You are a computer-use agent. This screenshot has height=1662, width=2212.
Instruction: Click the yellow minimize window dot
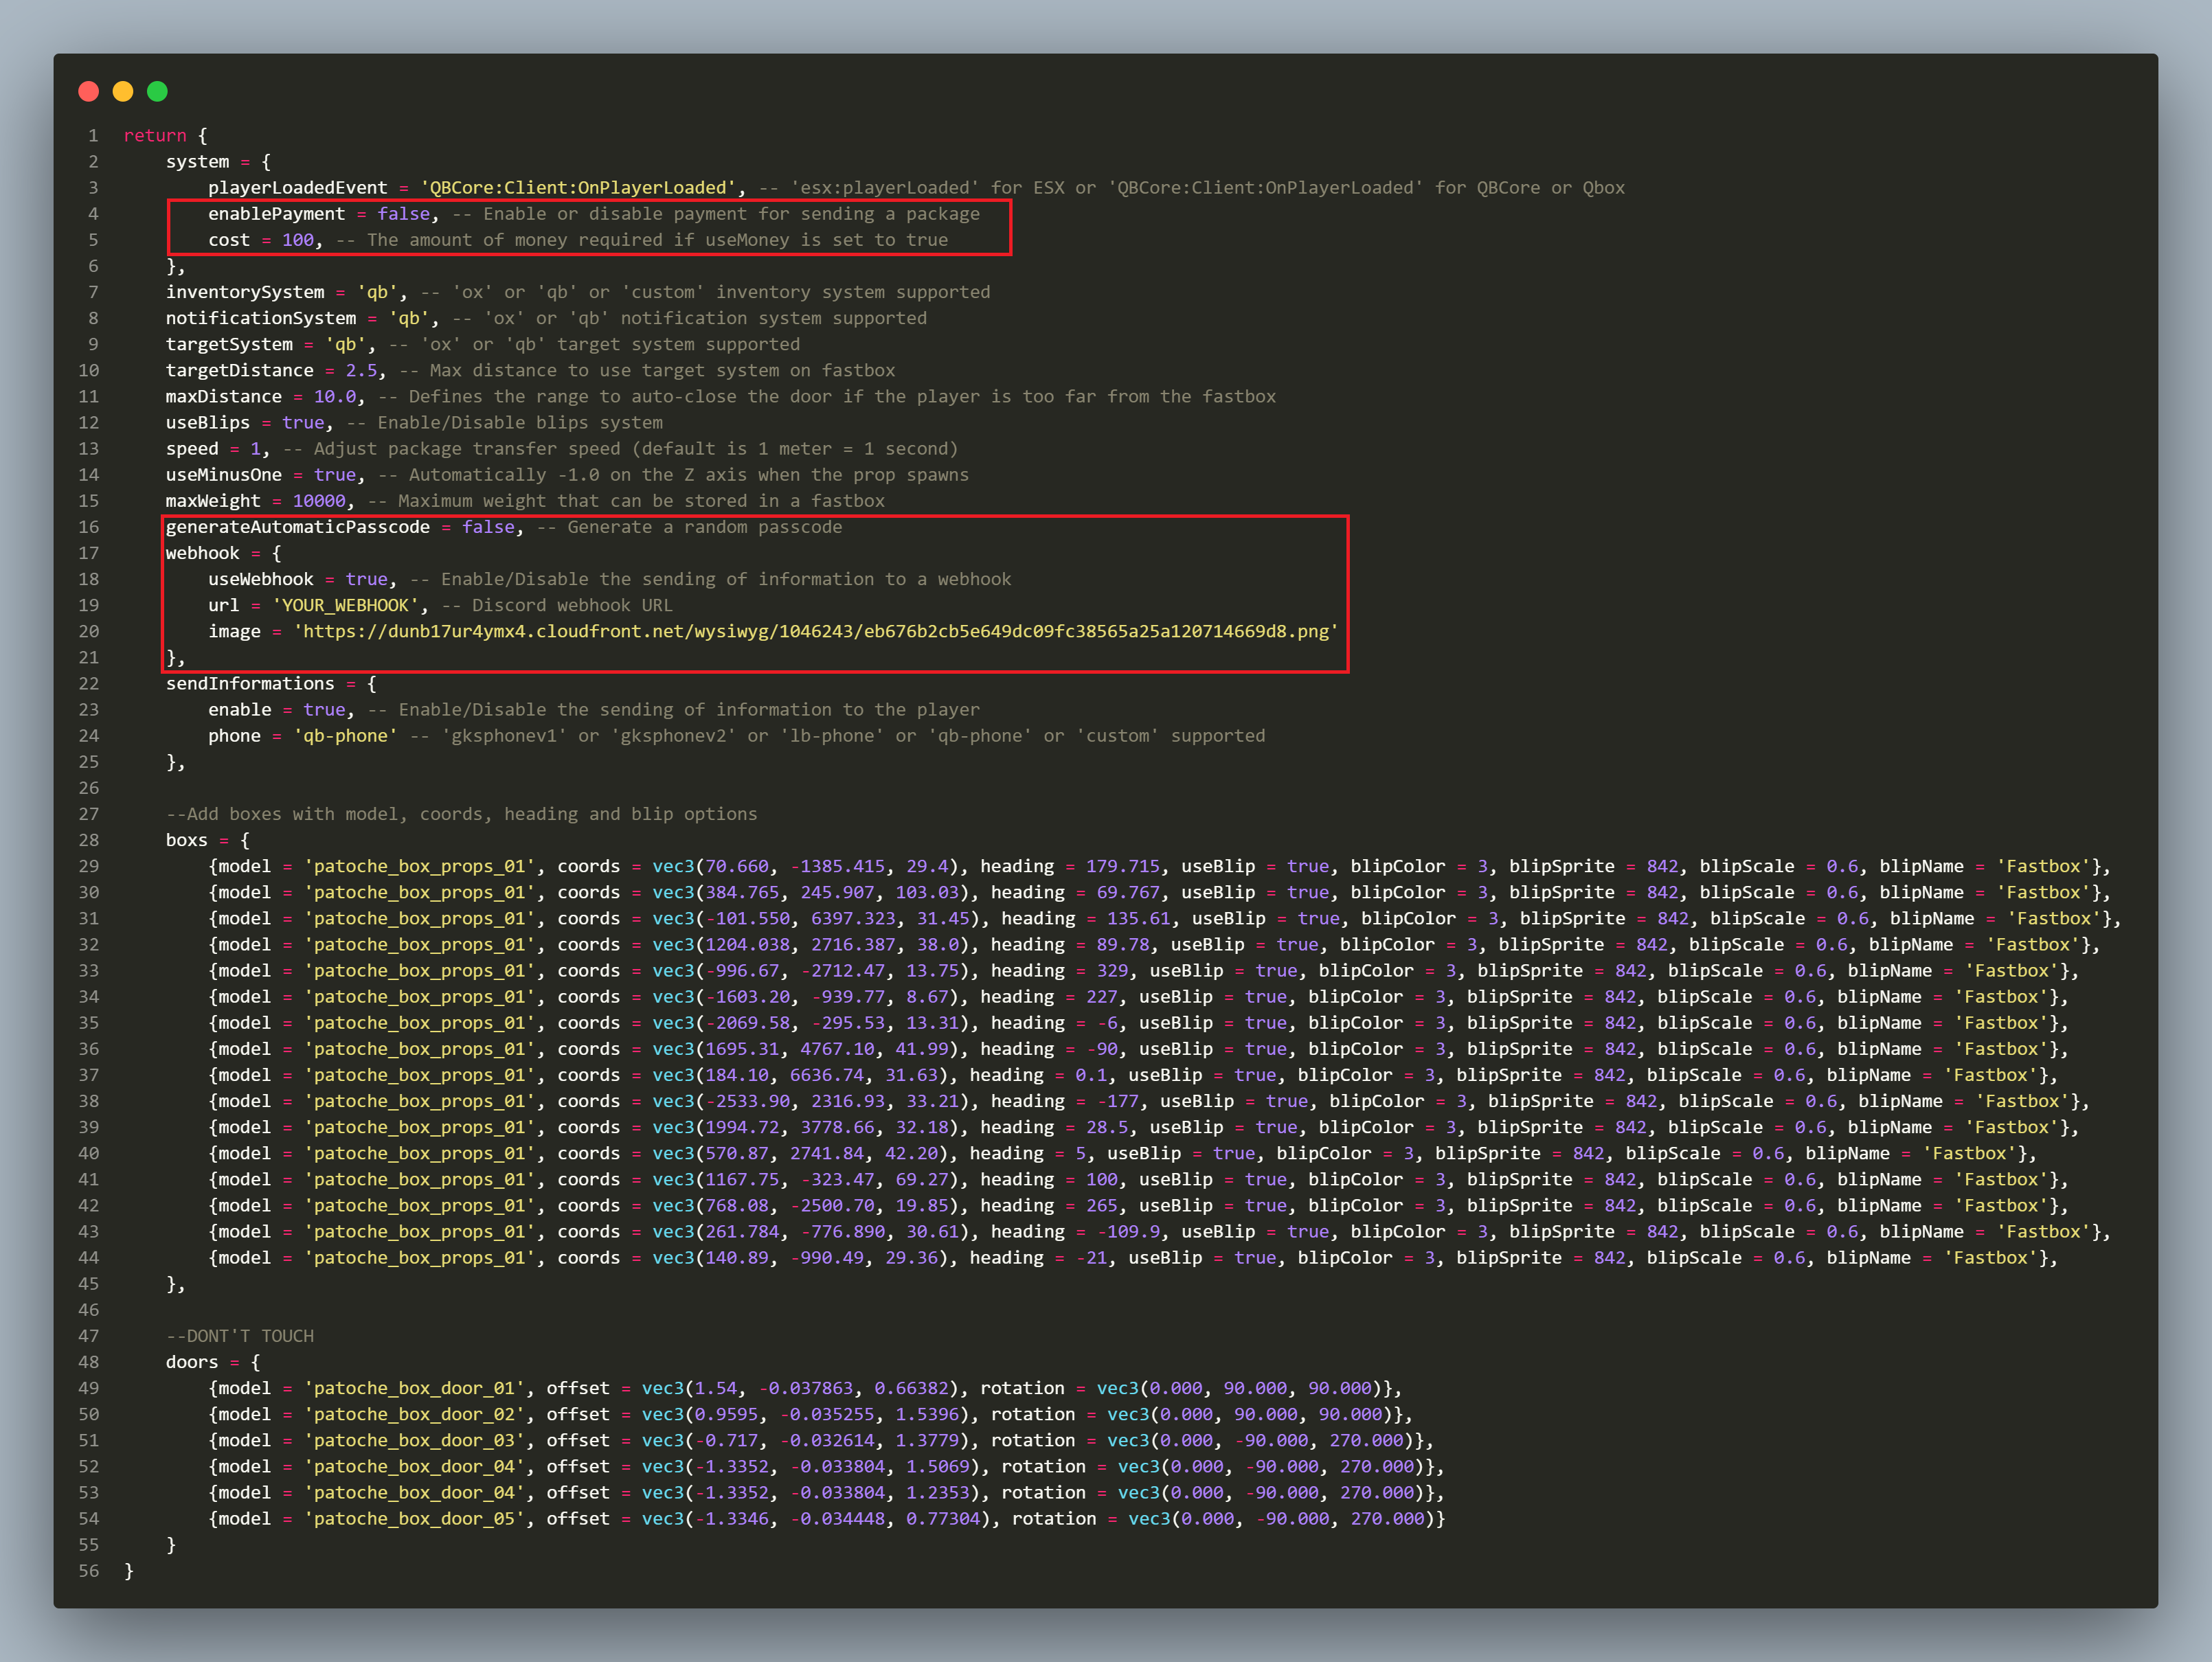pyautogui.click(x=123, y=92)
